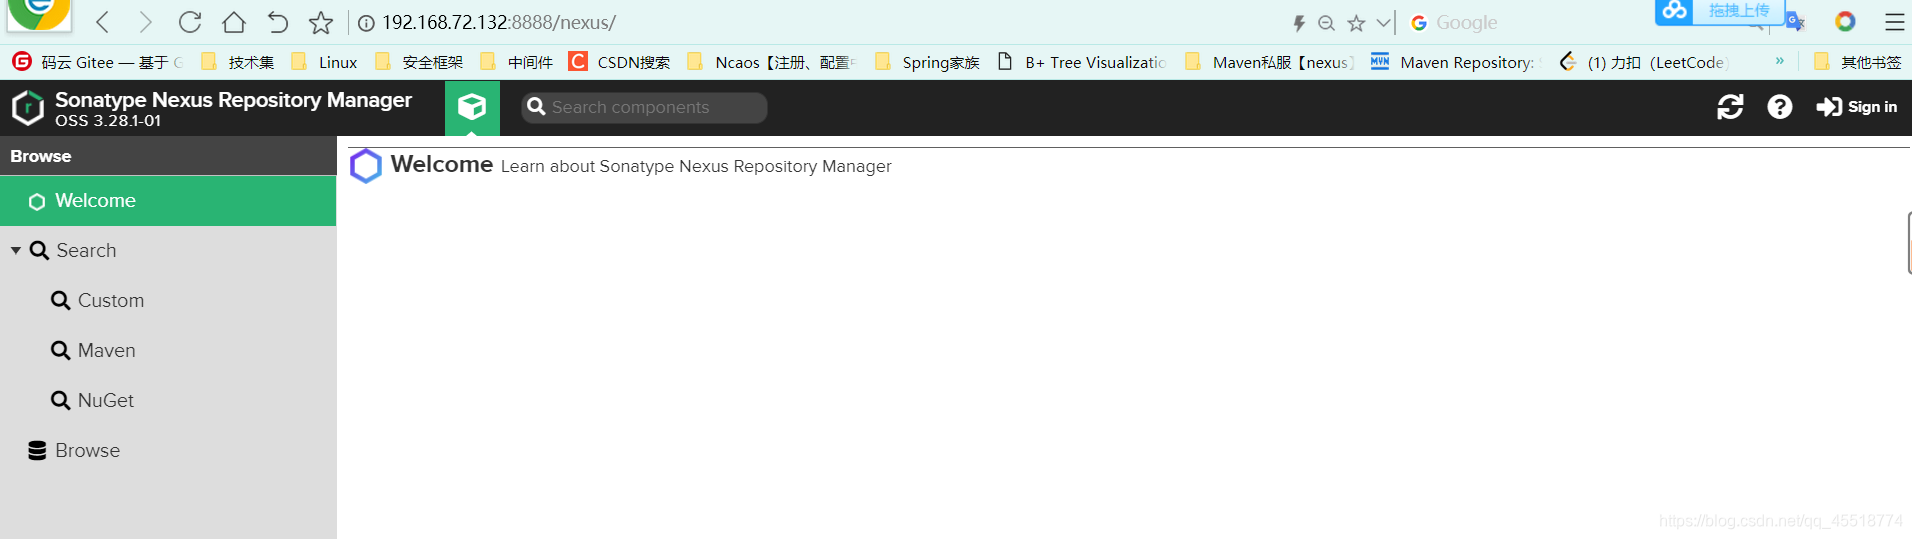
Task: Collapse the Search tree node arrow
Action: pyautogui.click(x=16, y=250)
